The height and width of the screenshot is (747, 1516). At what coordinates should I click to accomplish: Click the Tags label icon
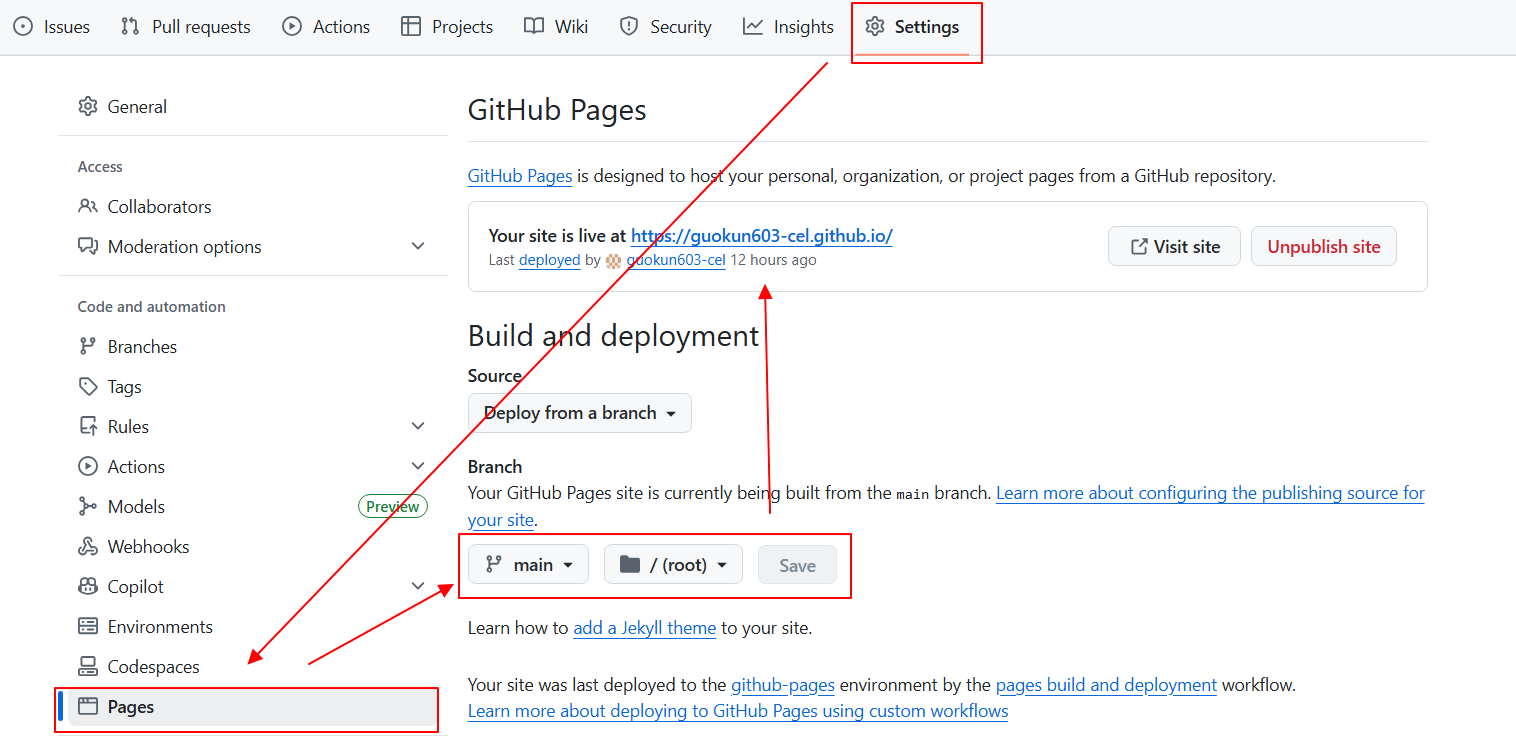point(88,387)
